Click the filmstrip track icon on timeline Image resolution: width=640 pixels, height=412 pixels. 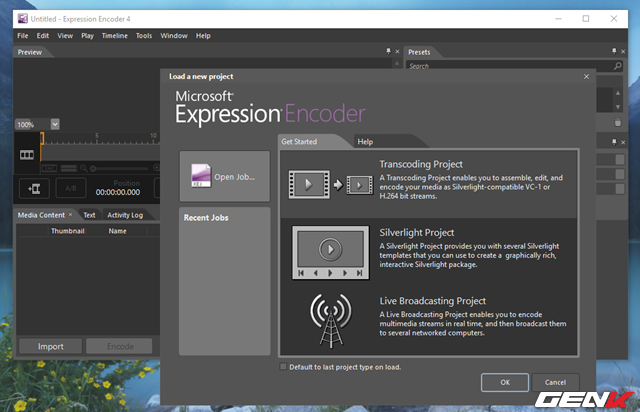[x=27, y=155]
